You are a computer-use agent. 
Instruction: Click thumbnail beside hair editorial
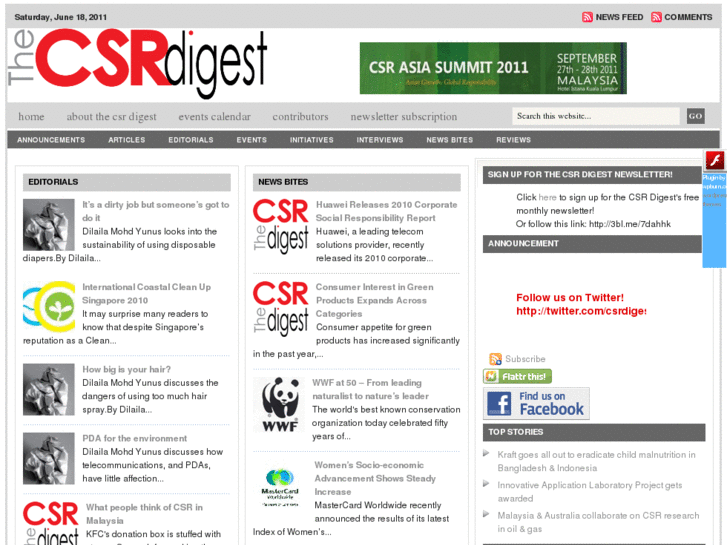pyautogui.click(x=49, y=390)
